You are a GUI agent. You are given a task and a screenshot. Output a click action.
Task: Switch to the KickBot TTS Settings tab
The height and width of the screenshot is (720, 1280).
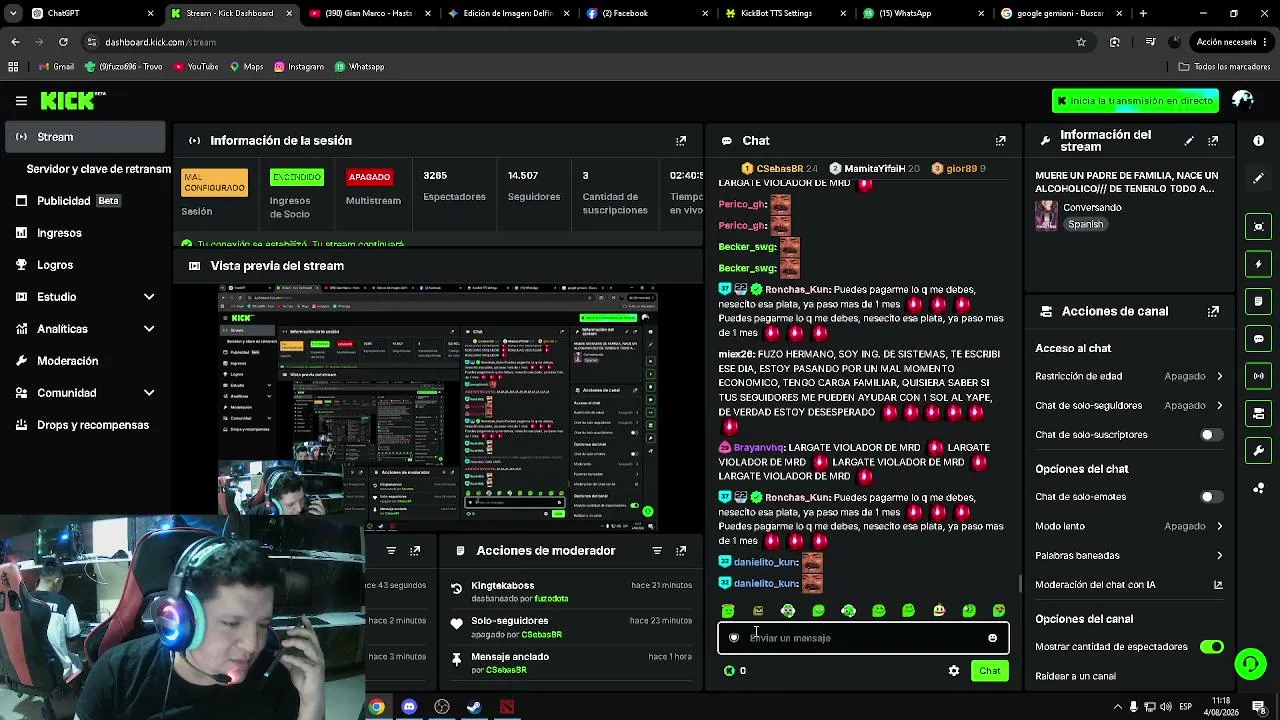[784, 13]
